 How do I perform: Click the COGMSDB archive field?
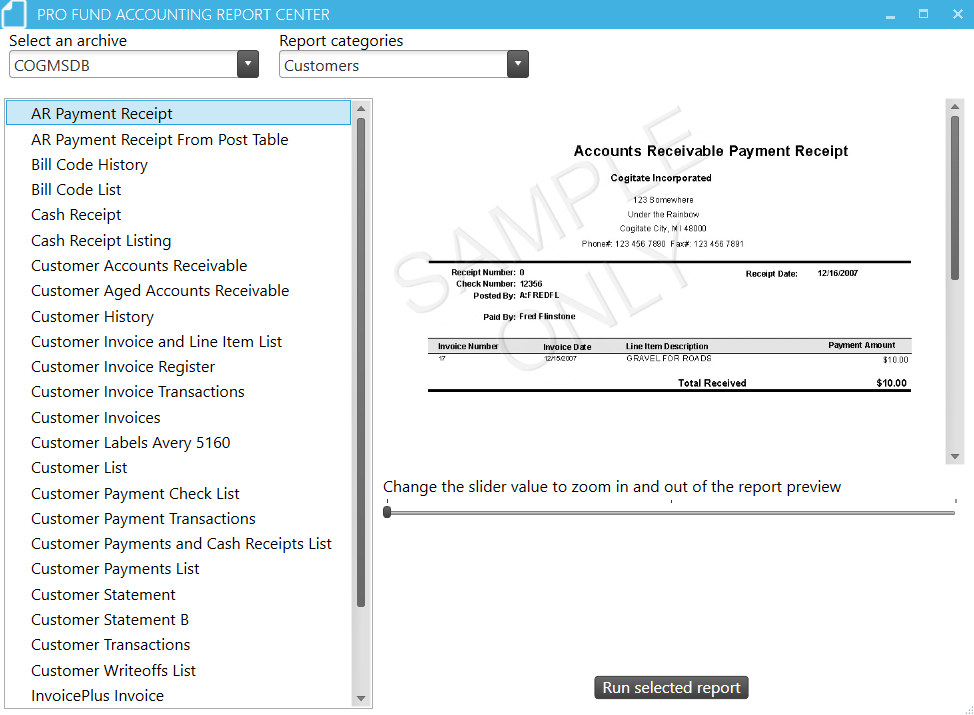[124, 65]
